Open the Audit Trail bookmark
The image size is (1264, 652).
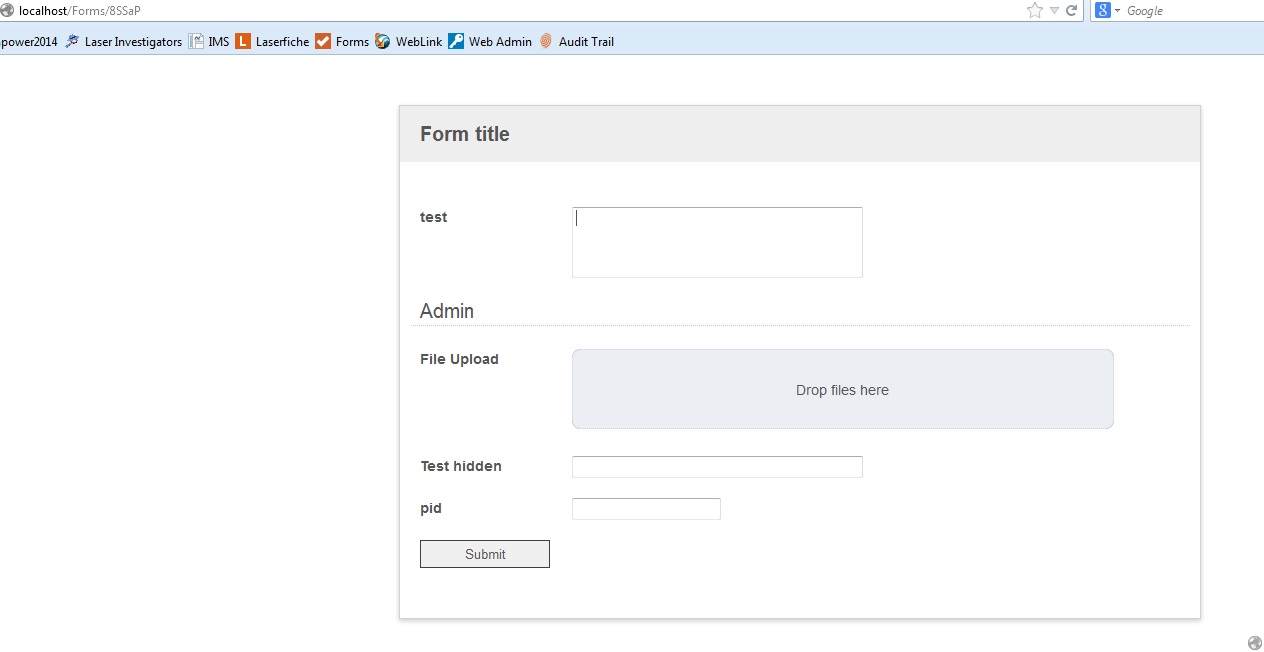(x=576, y=42)
